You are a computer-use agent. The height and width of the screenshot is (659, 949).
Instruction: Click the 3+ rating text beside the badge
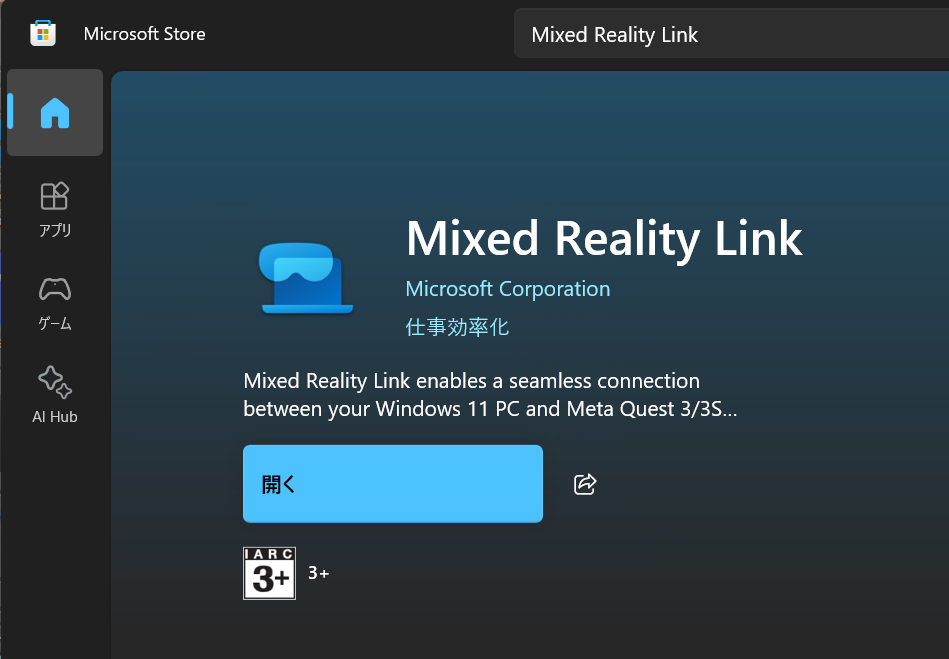click(x=318, y=574)
